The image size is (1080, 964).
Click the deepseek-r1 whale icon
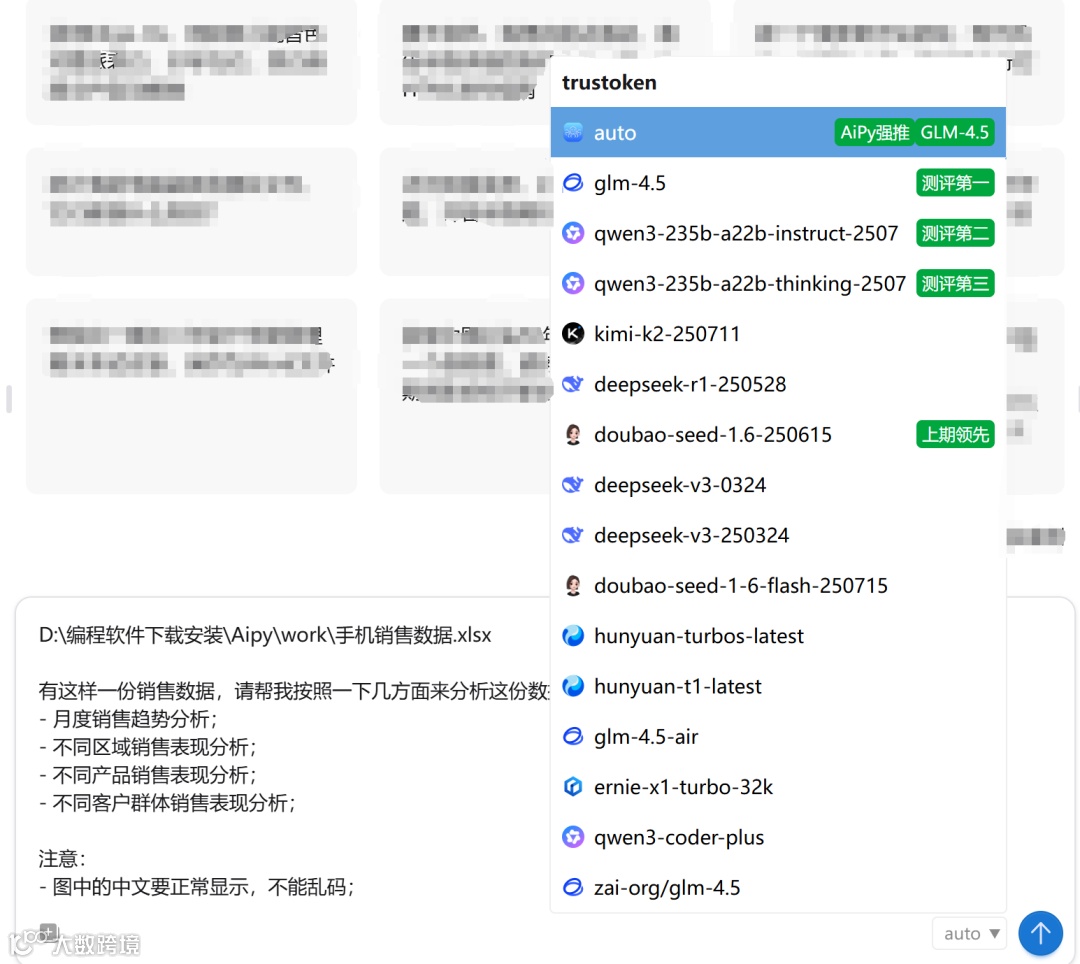click(x=573, y=384)
